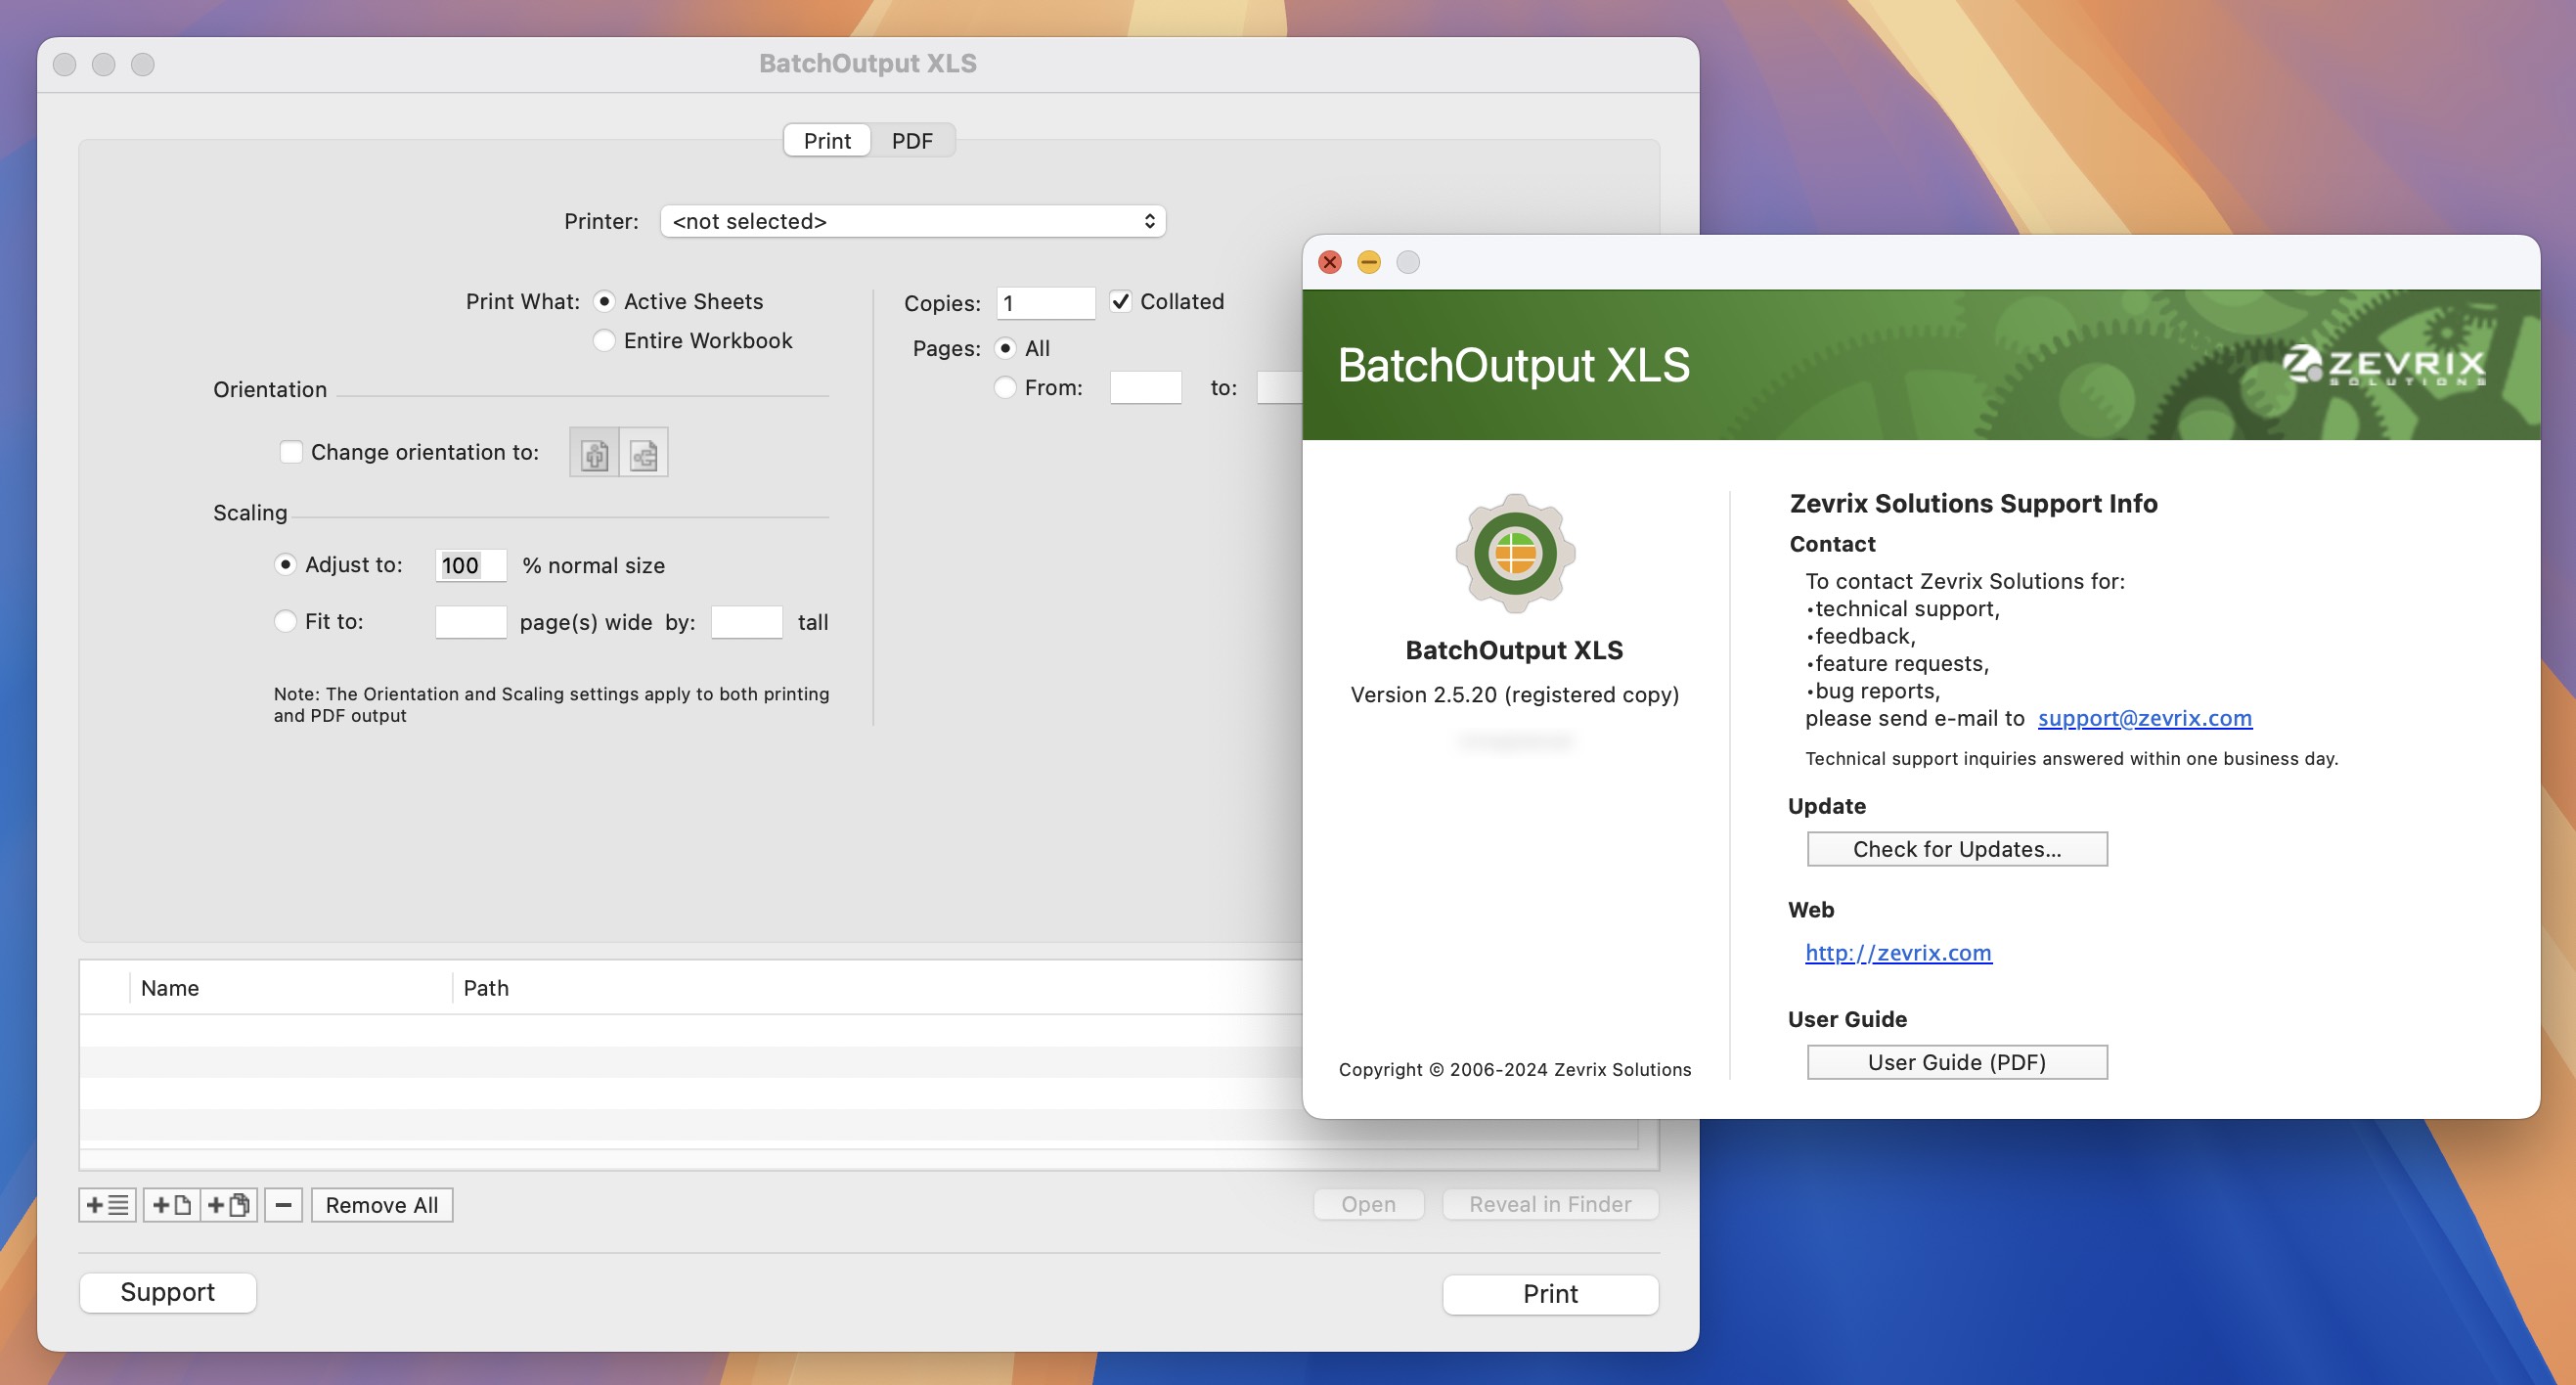This screenshot has width=2576, height=1385.
Task: Click the http://zevrix.com website link
Action: coord(1897,952)
